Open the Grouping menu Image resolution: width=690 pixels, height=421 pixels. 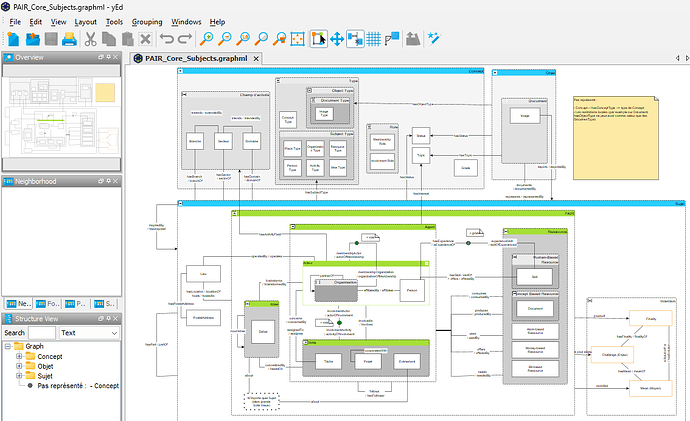tap(148, 21)
